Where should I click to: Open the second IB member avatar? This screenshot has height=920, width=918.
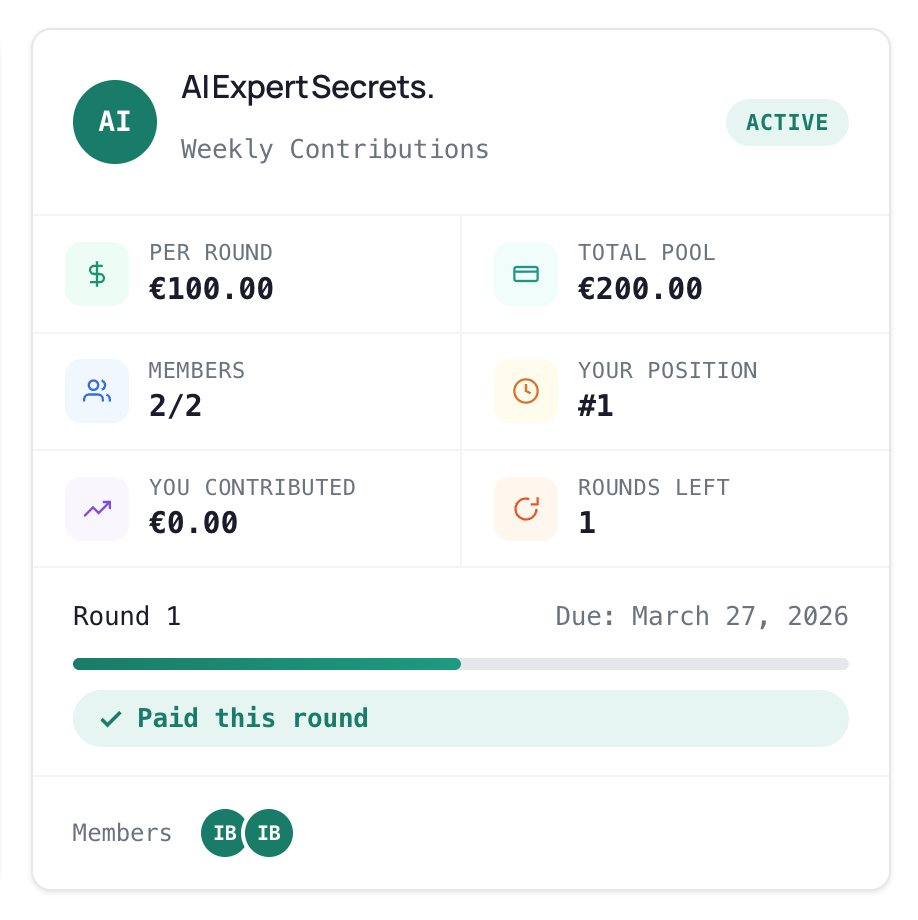coord(269,833)
